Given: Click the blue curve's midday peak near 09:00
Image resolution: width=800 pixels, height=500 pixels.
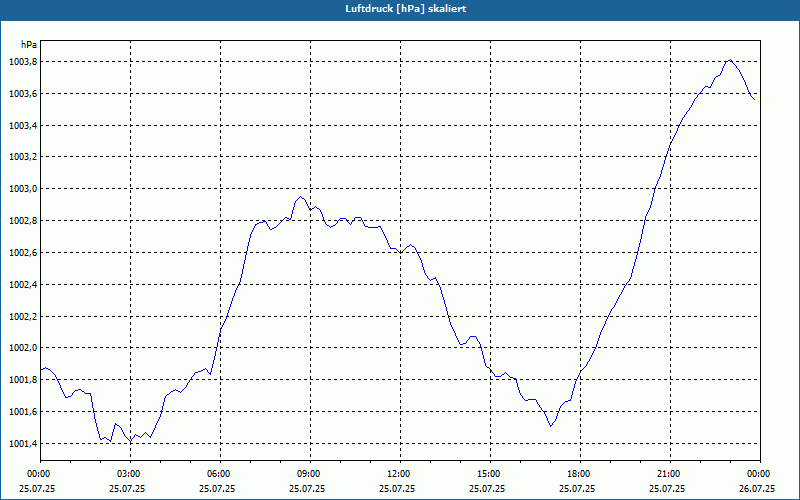Looking at the screenshot, I should pyautogui.click(x=301, y=197).
